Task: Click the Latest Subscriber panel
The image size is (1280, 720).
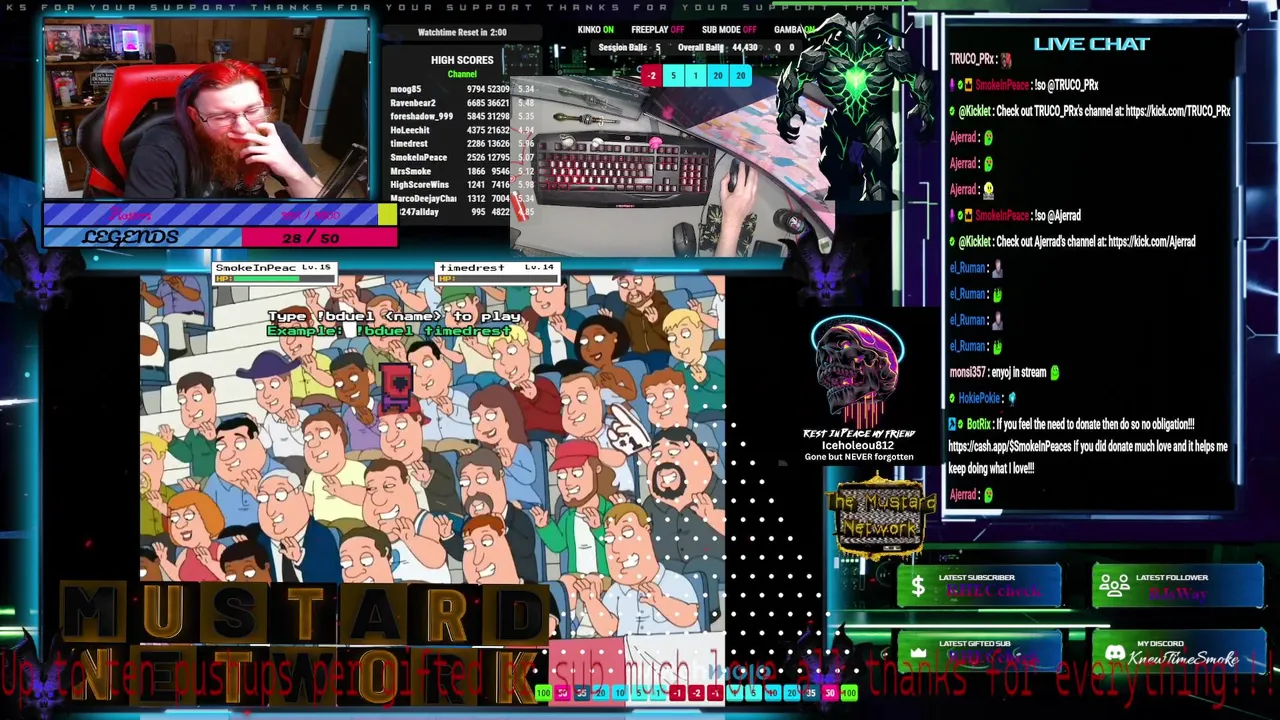Action: click(979, 587)
